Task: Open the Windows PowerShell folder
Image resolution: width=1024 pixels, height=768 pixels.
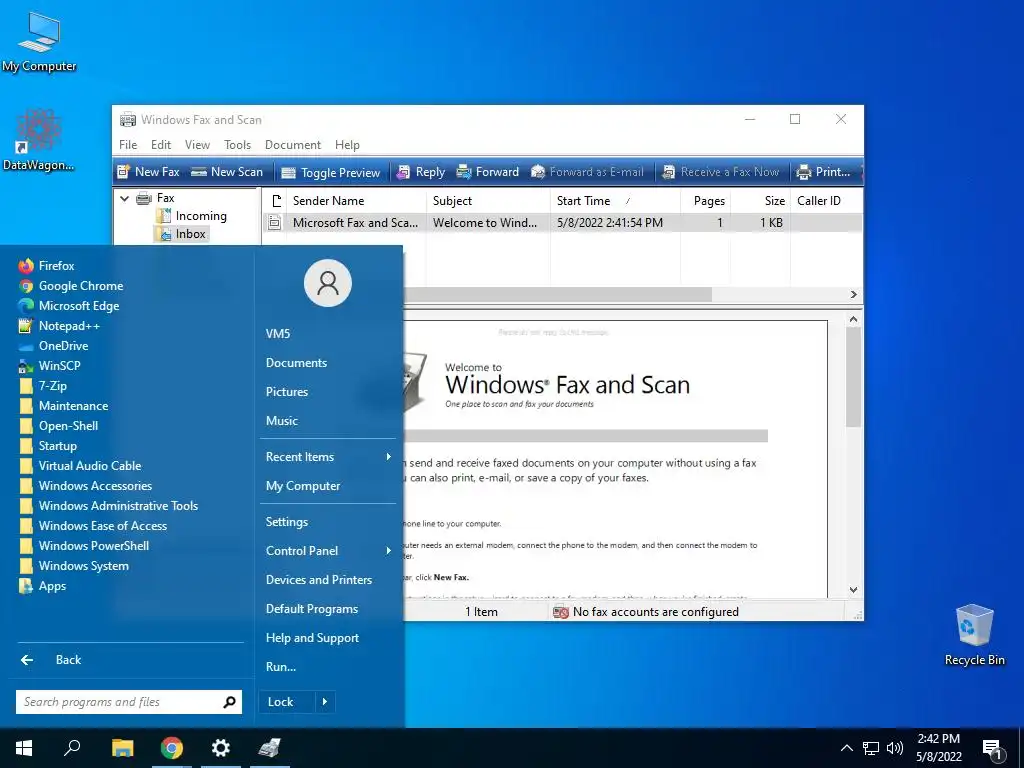Action: point(84,546)
